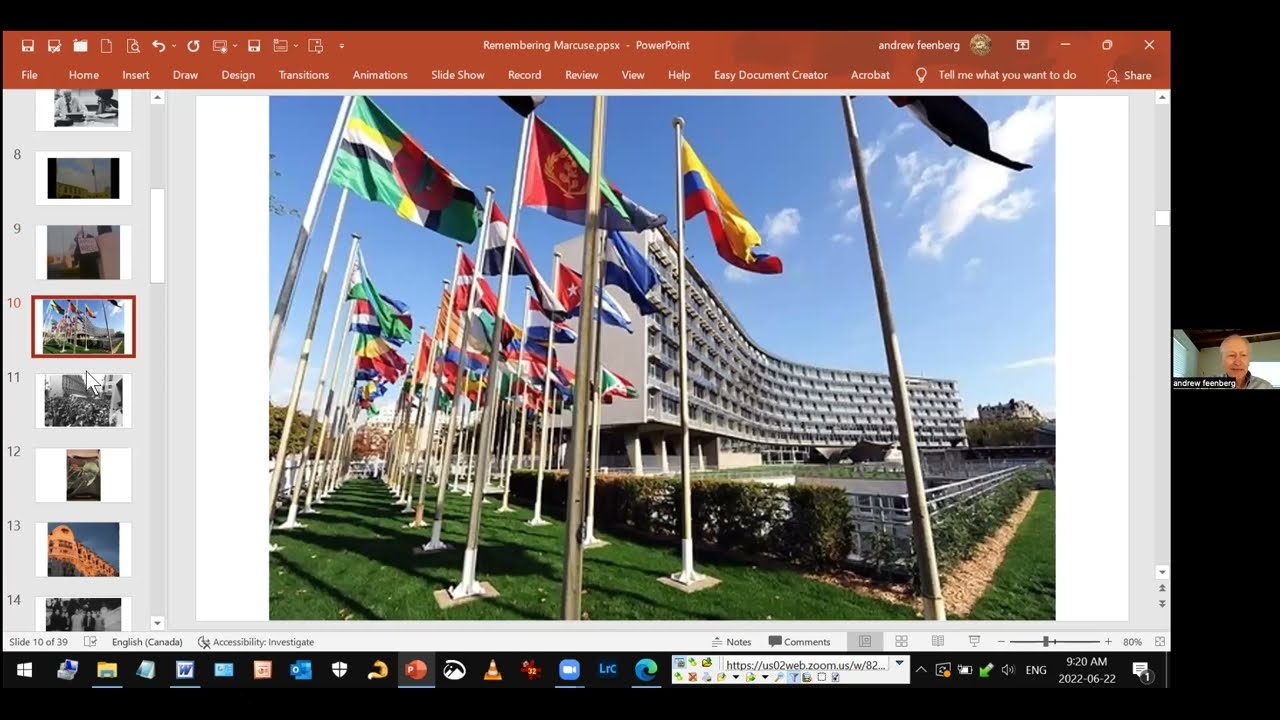
Task: Switch to the Insert tab
Action: (x=136, y=75)
